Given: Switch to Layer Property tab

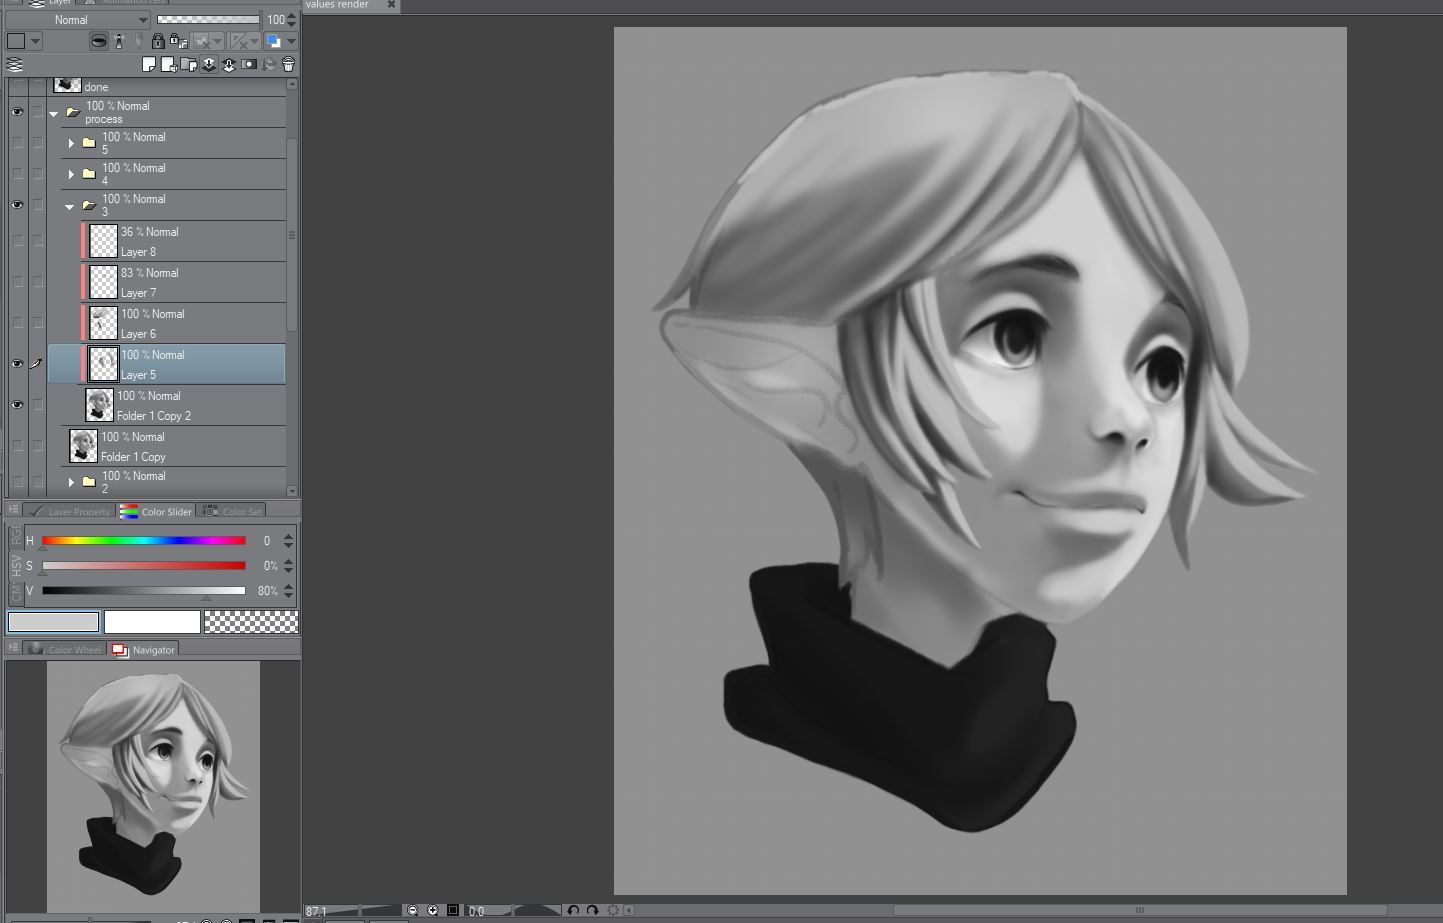Looking at the screenshot, I should [x=70, y=511].
